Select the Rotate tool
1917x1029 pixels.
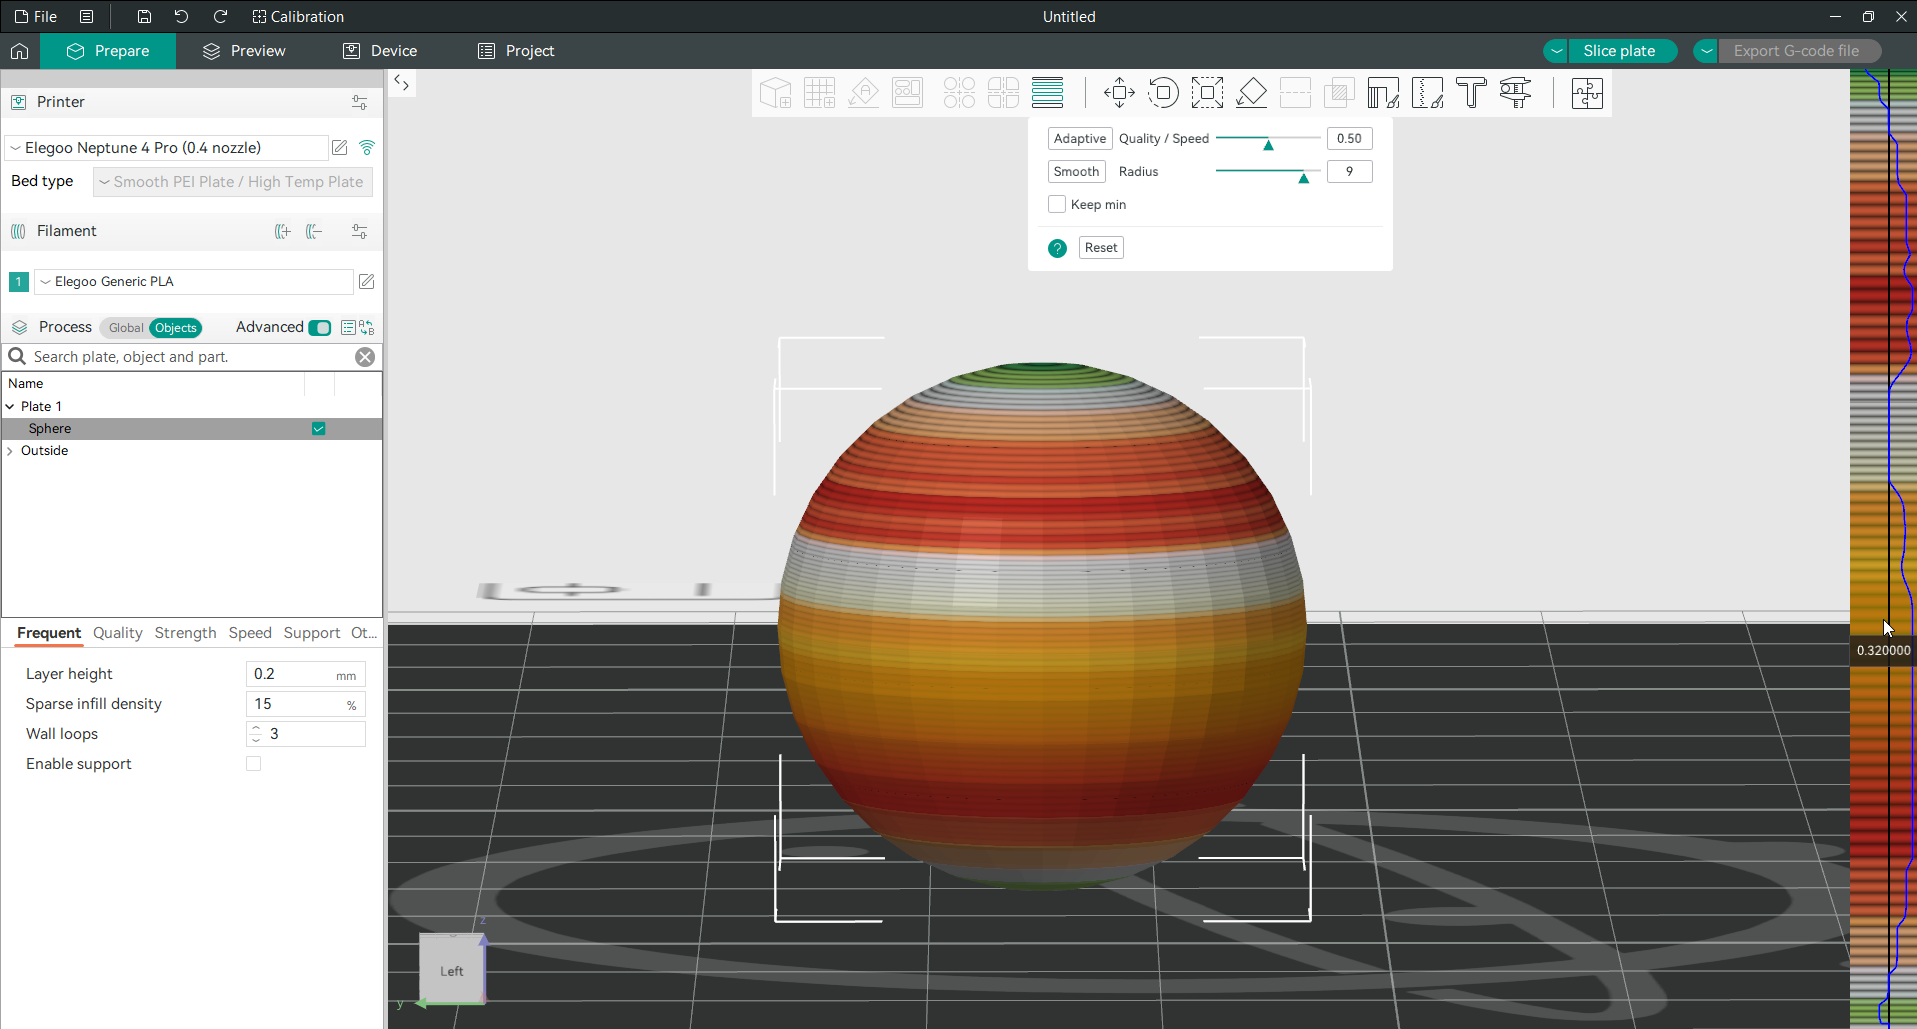pos(1163,93)
